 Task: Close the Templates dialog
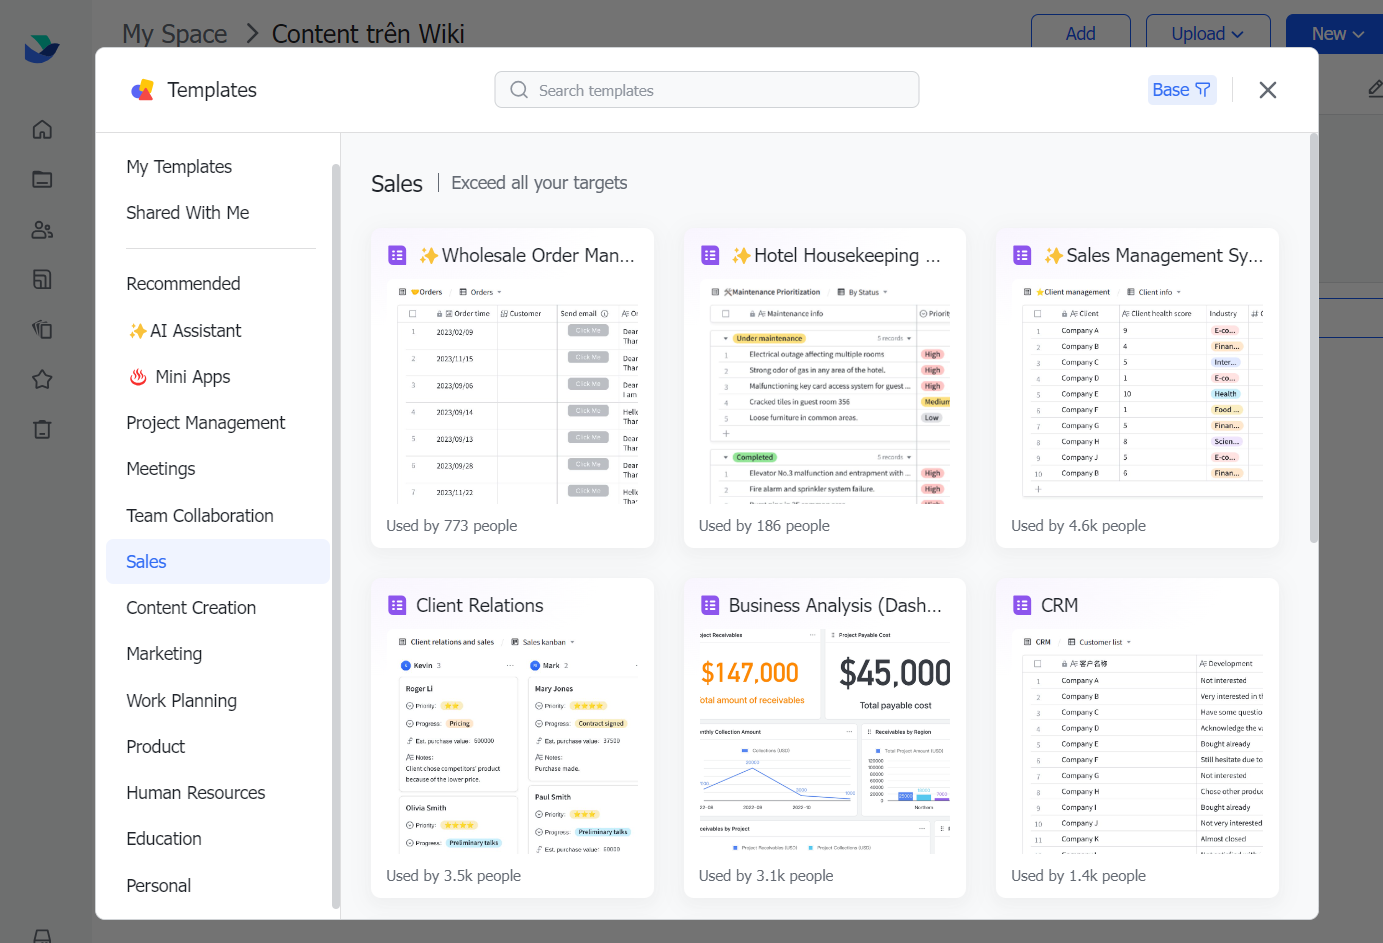pos(1267,90)
